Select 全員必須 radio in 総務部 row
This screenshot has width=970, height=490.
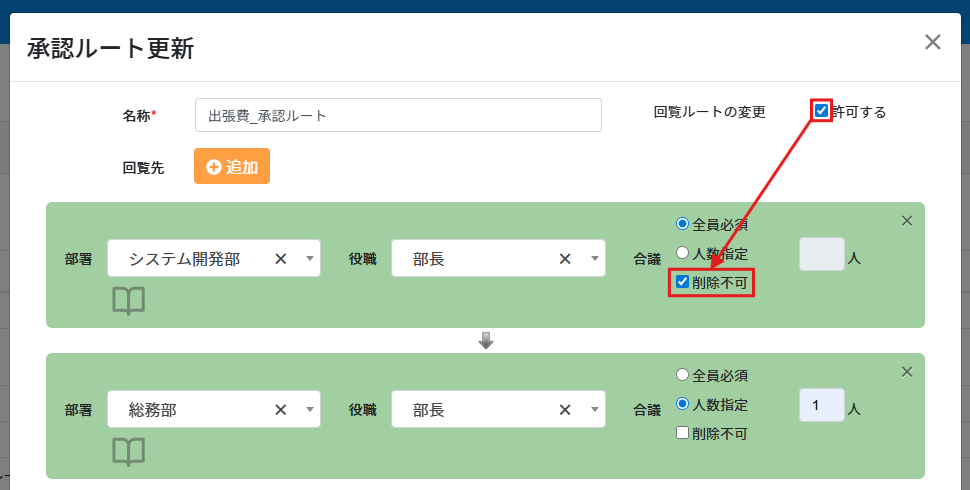(683, 376)
